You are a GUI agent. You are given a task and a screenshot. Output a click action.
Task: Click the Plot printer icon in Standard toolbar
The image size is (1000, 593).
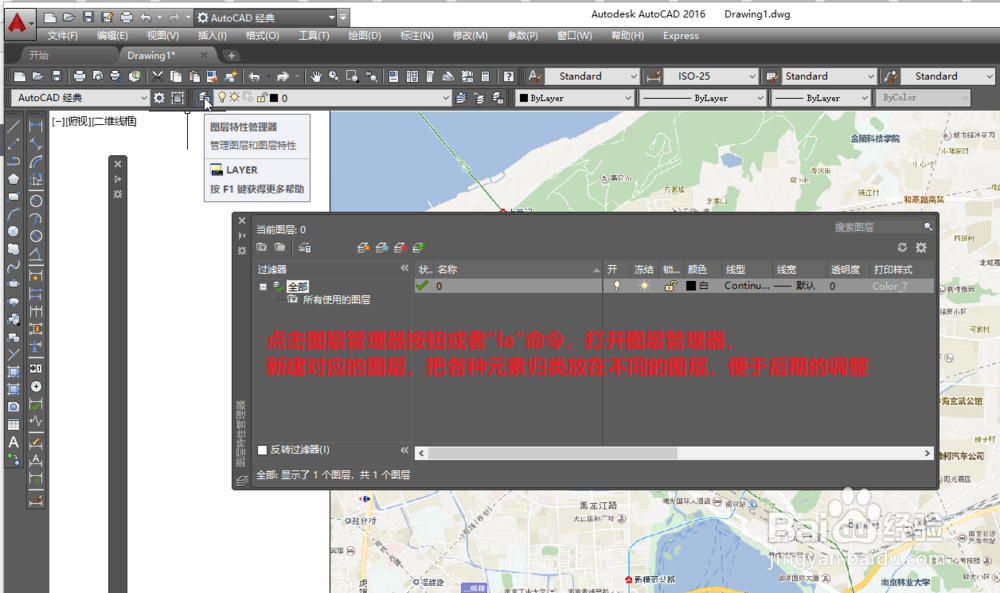click(x=79, y=77)
